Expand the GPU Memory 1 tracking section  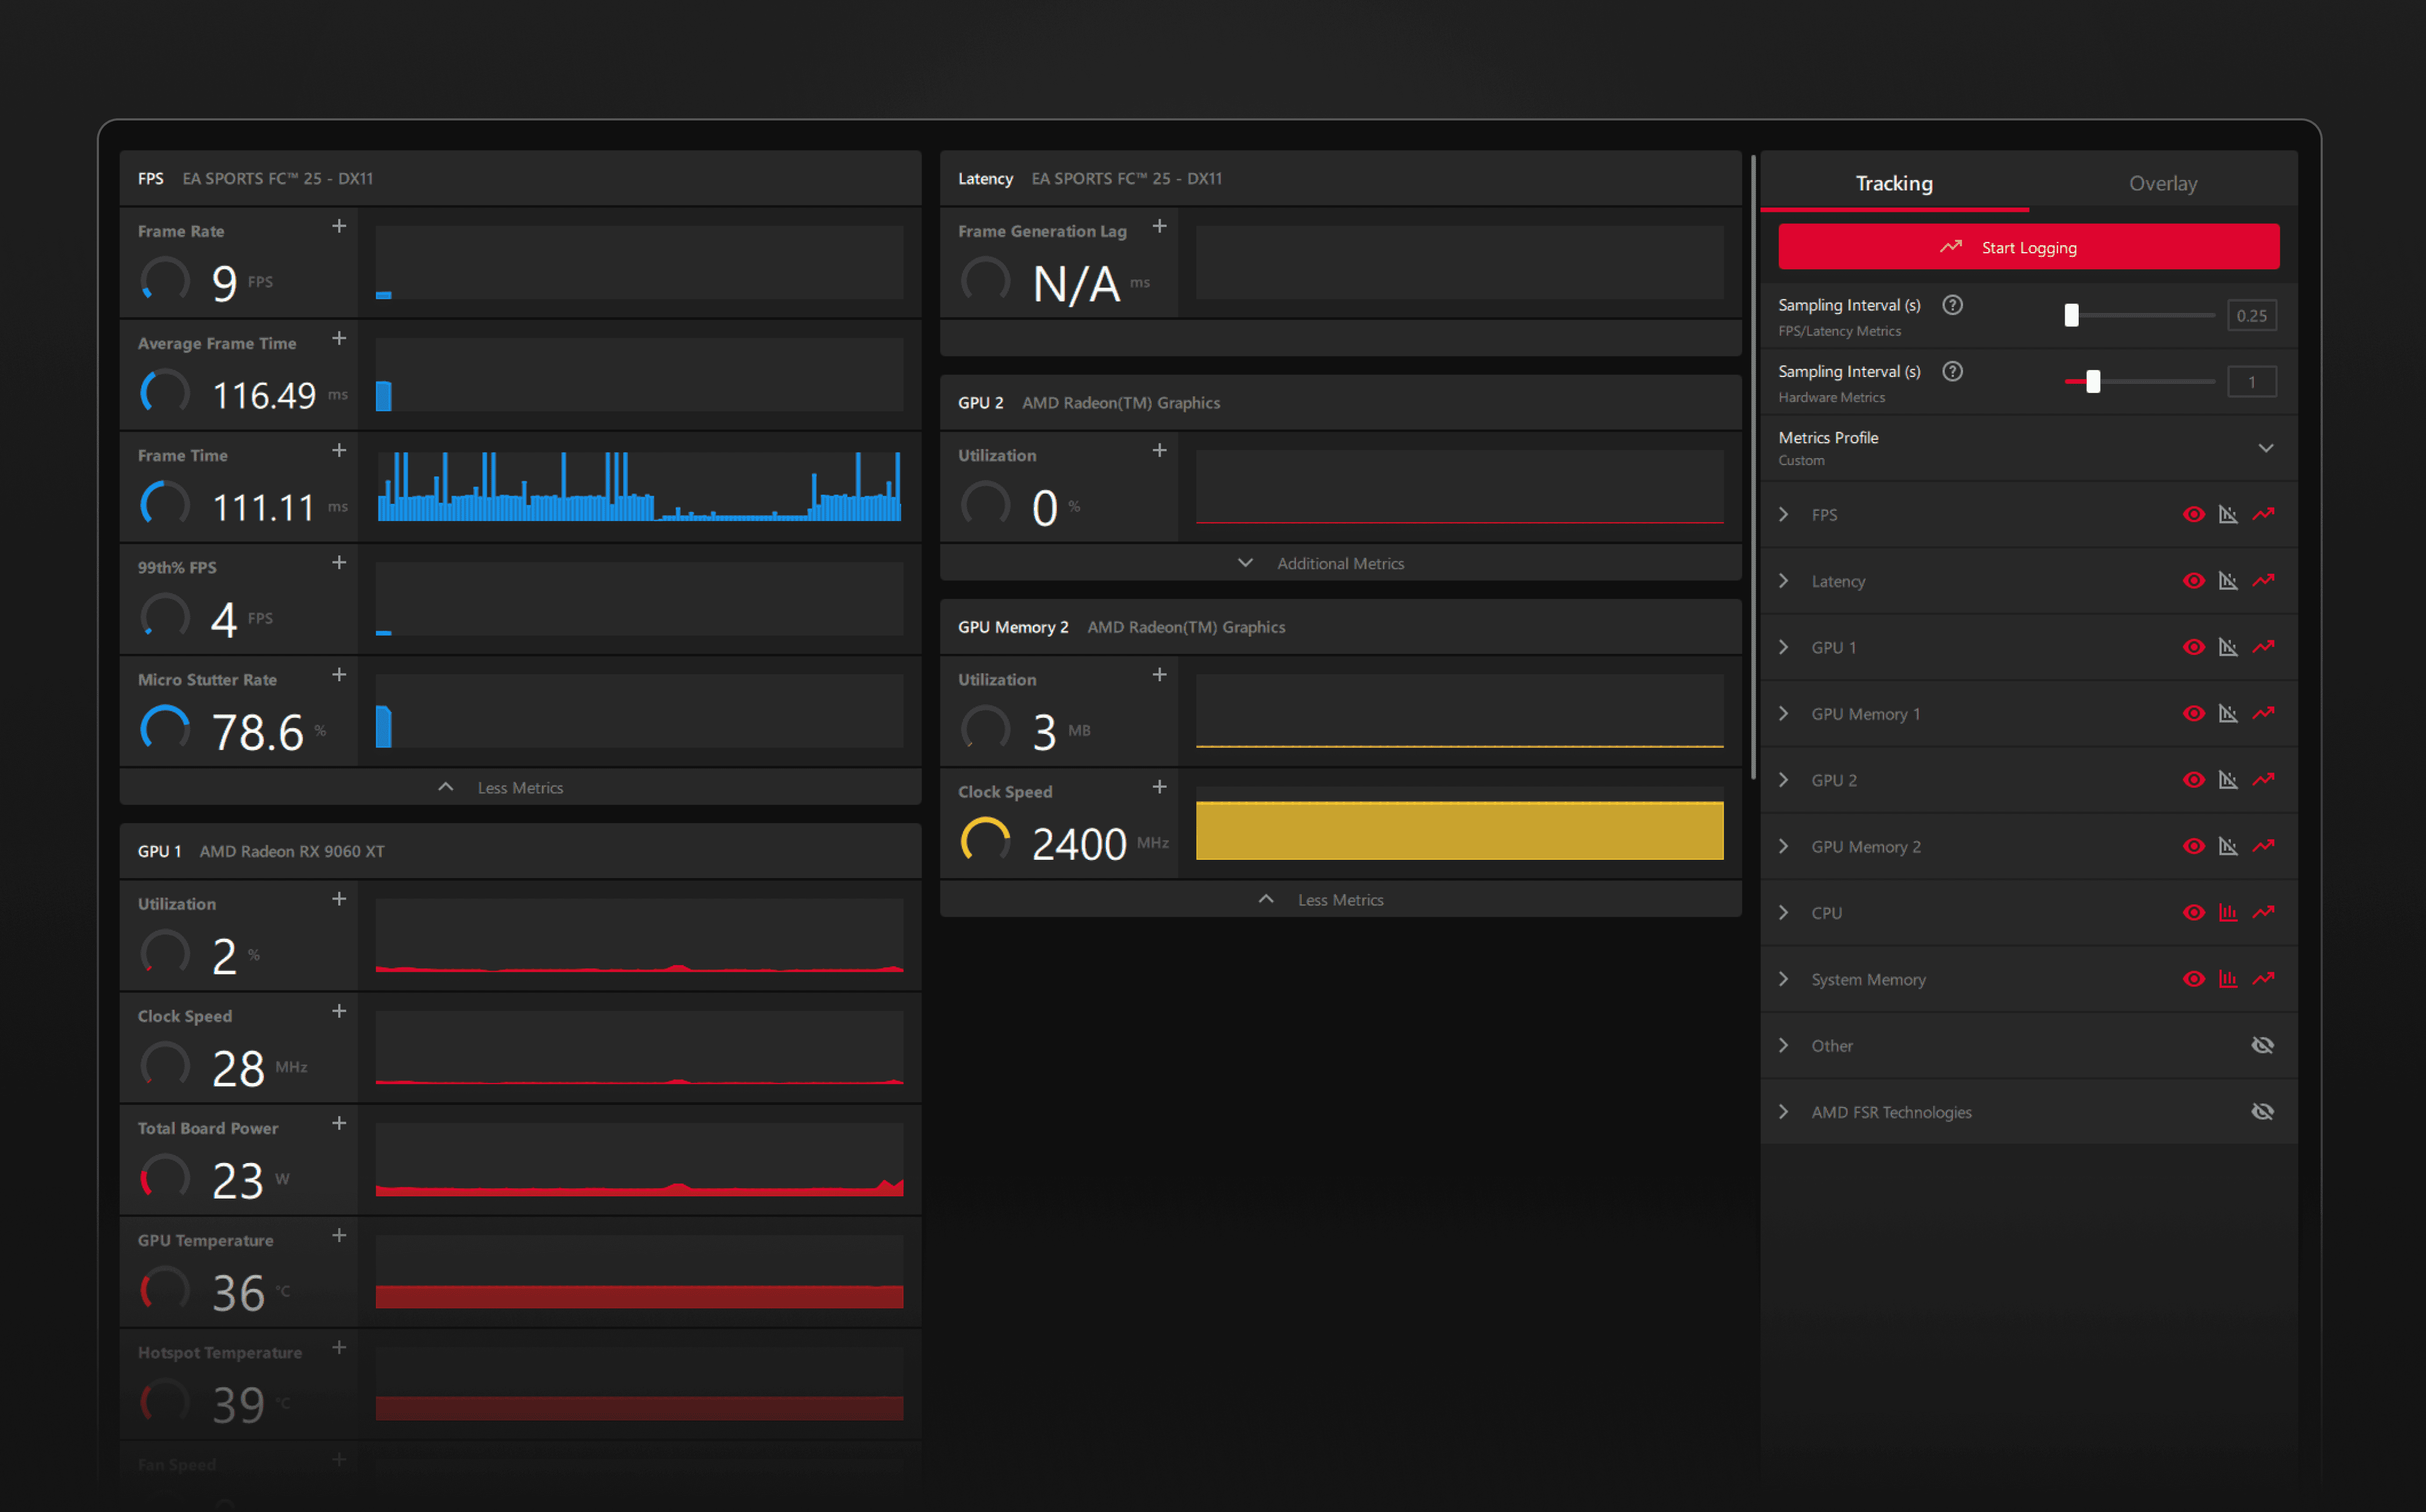click(1784, 713)
